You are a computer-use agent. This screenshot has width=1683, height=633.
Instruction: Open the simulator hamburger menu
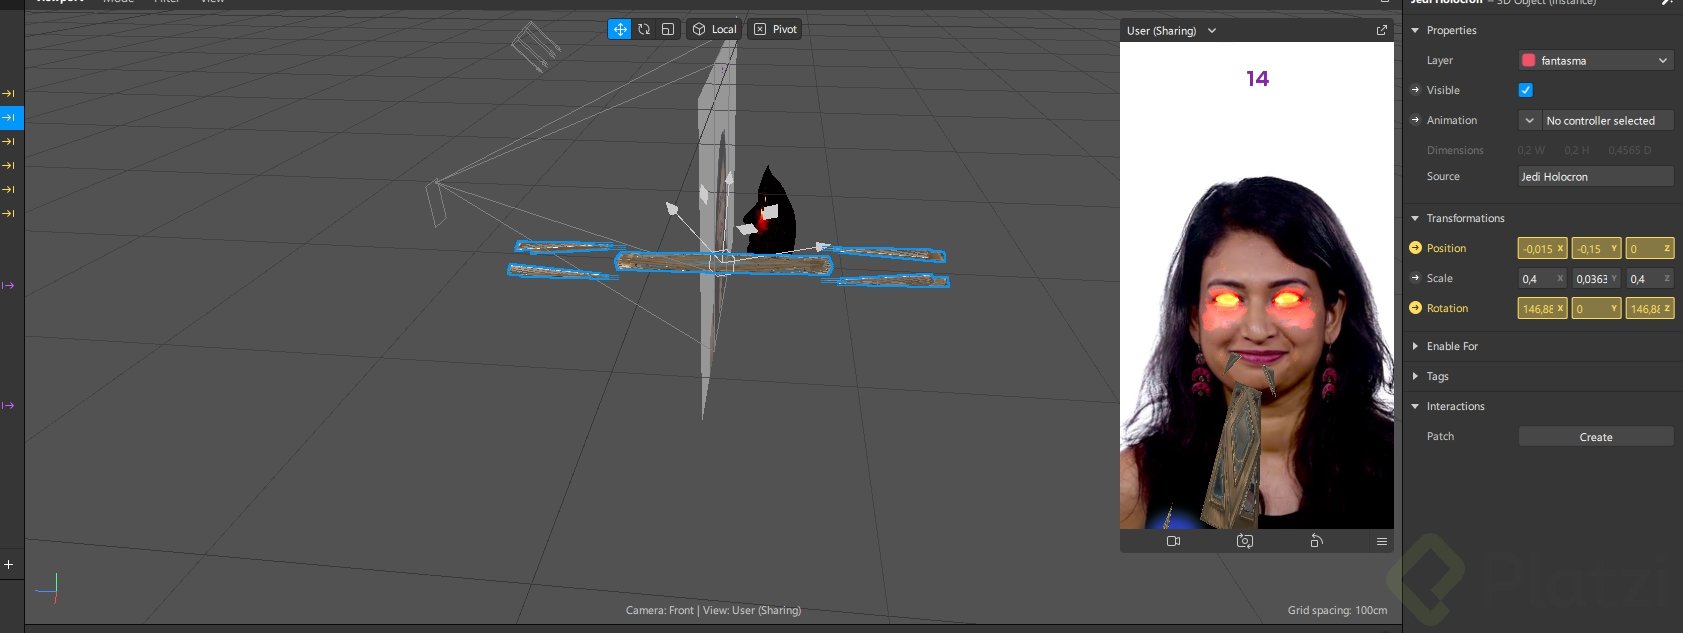coord(1381,541)
